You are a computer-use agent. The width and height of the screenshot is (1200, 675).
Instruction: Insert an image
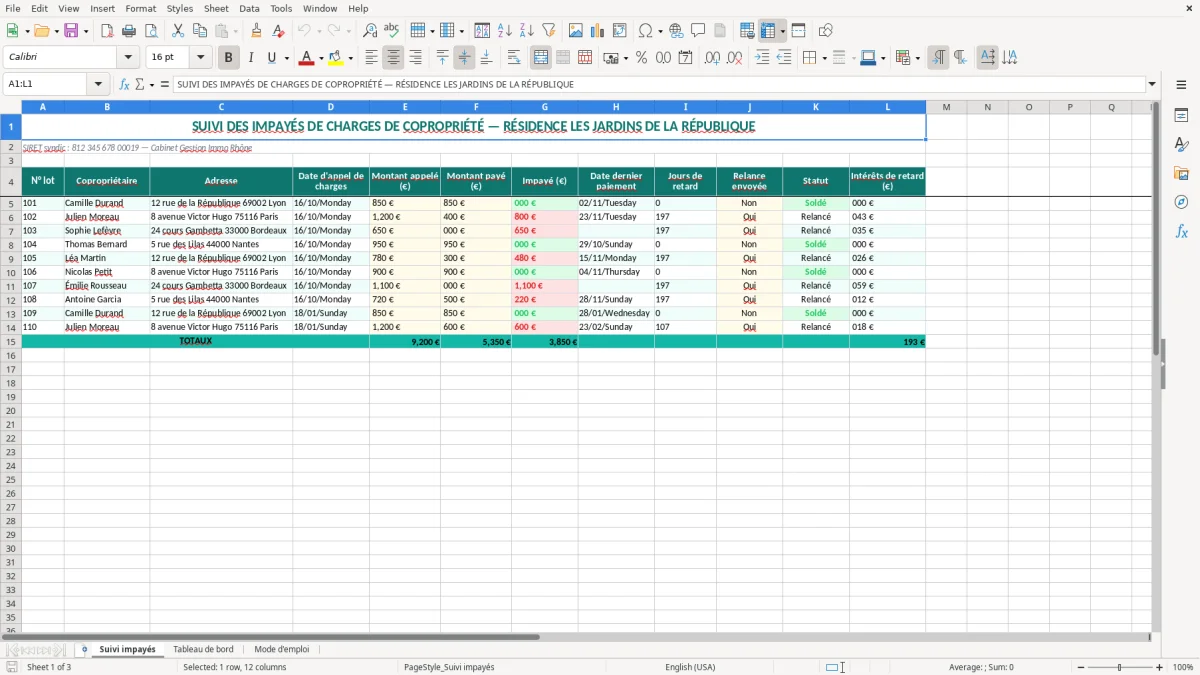click(576, 31)
